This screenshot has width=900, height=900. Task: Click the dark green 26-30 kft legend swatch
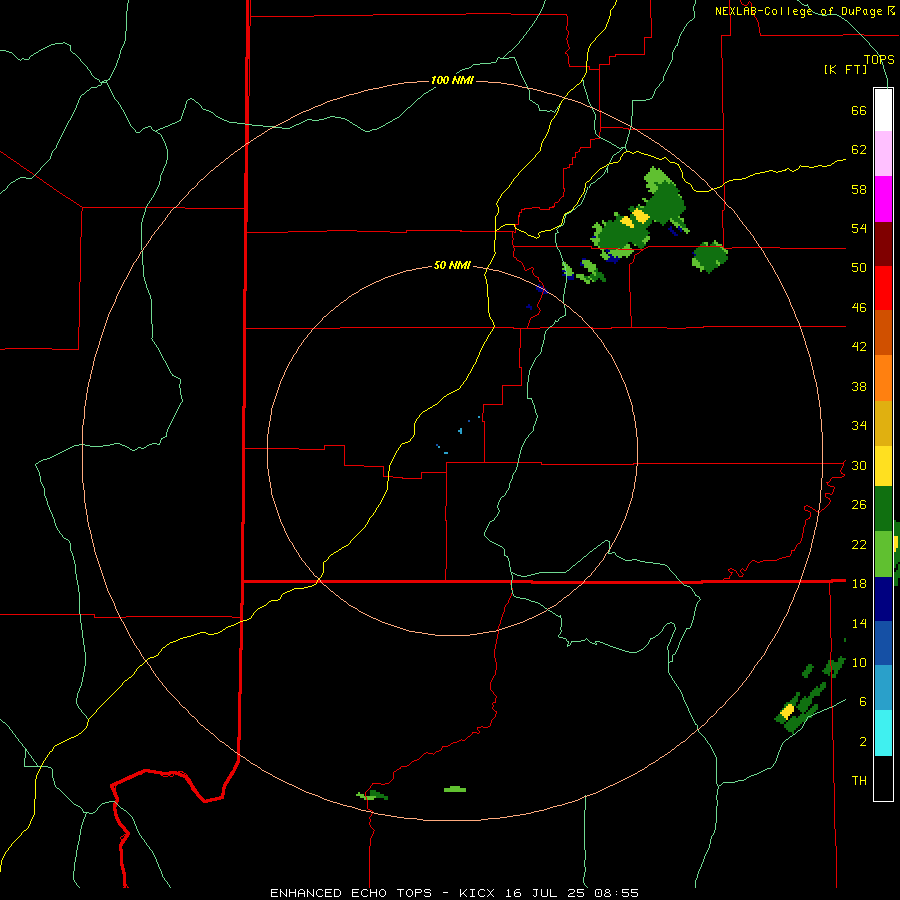(x=883, y=509)
